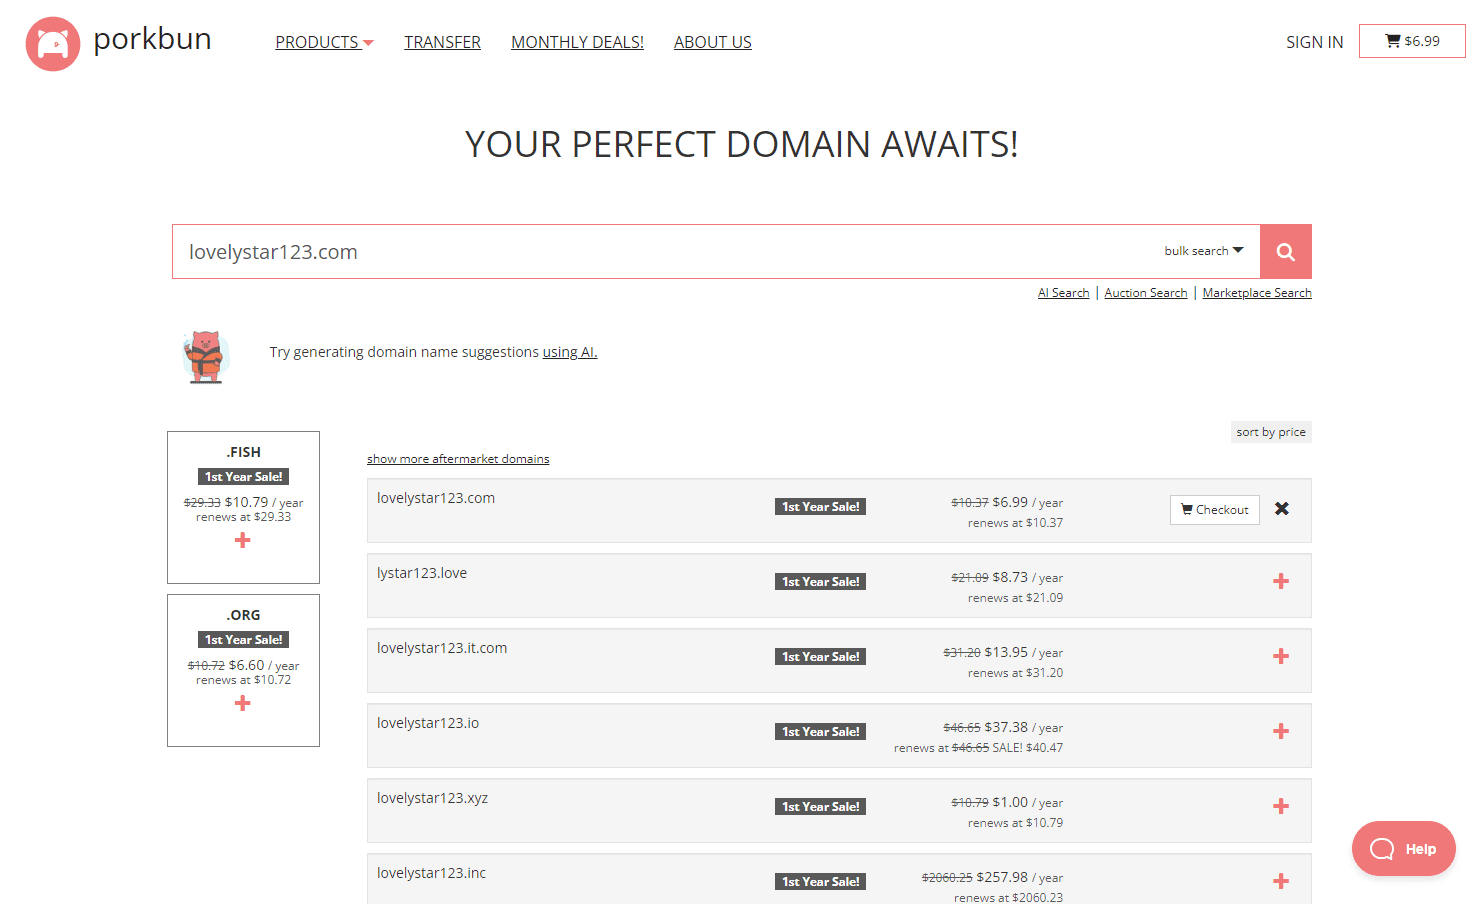Click show more aftermarket domains
Image resolution: width=1472 pixels, height=904 pixels.
tap(458, 459)
